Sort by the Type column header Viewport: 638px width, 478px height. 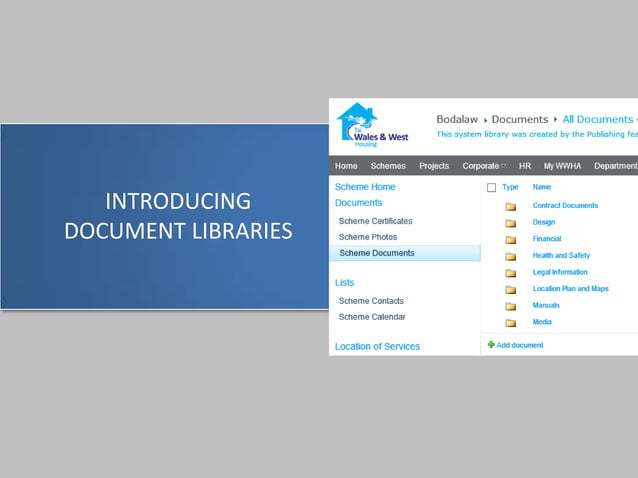[510, 187]
